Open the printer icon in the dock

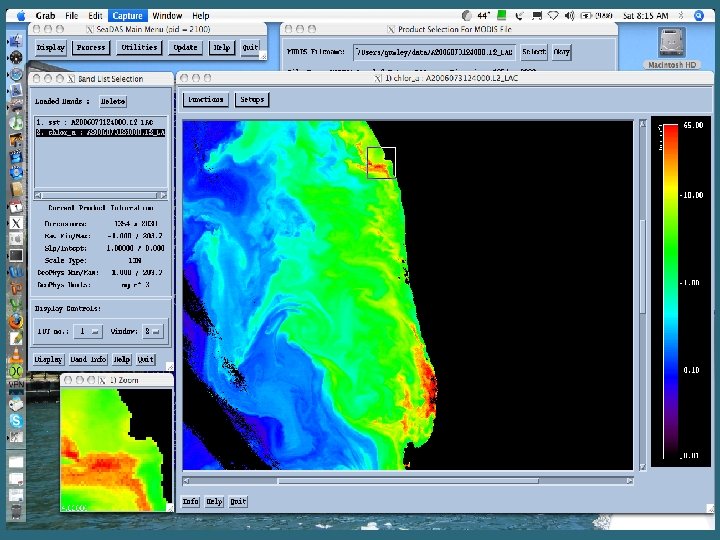[16, 404]
